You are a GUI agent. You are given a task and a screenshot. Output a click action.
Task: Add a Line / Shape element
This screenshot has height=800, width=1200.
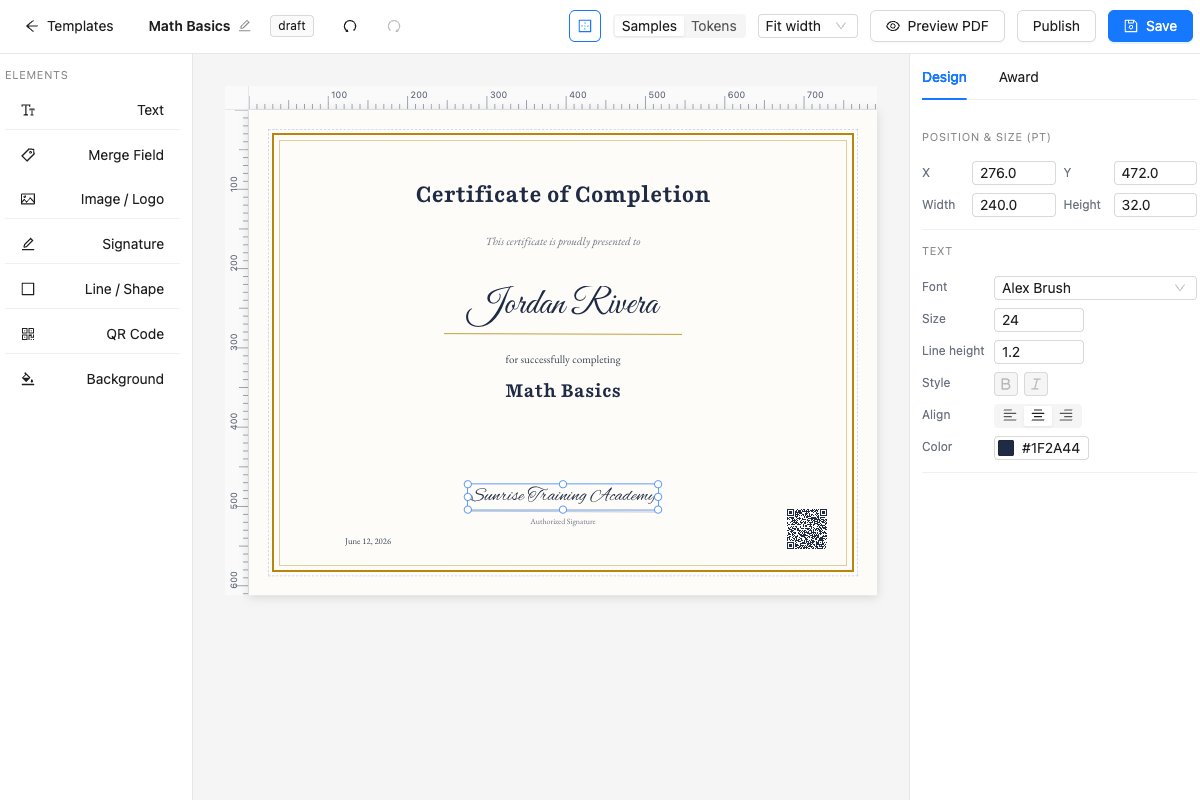(92, 289)
